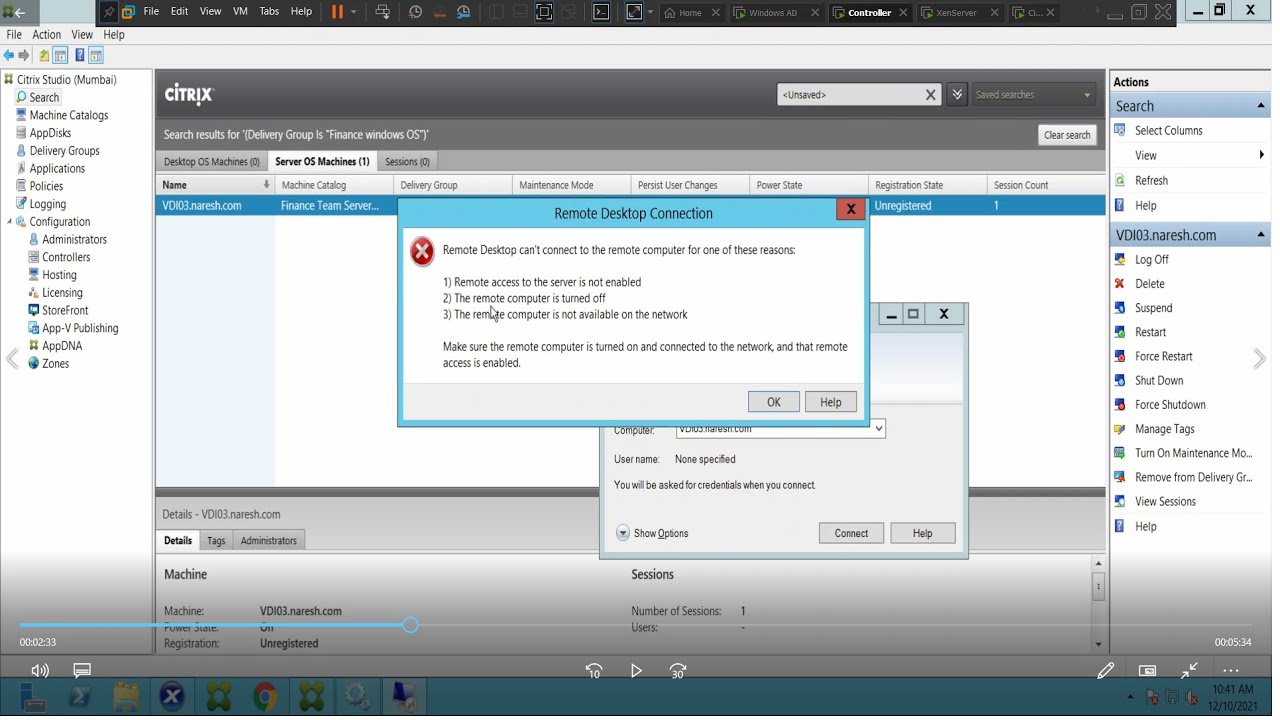Screen dimensions: 1280x720
Task: Open Action menu in MMC menu bar
Action: pyautogui.click(x=46, y=34)
